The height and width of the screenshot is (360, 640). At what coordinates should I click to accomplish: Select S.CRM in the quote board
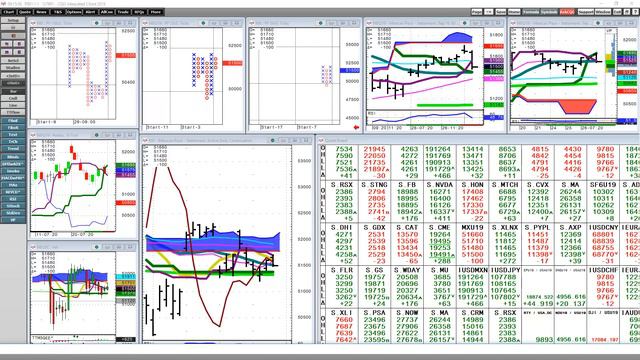472,313
